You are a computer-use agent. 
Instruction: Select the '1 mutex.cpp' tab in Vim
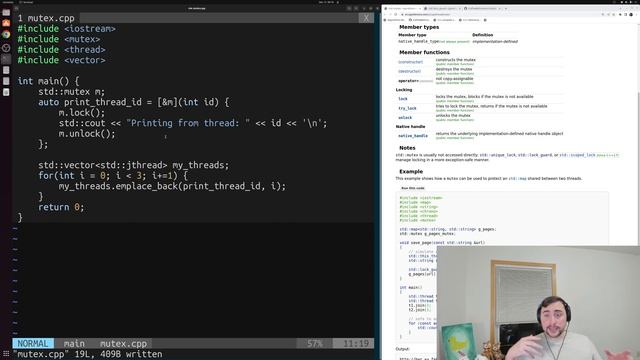pos(46,18)
